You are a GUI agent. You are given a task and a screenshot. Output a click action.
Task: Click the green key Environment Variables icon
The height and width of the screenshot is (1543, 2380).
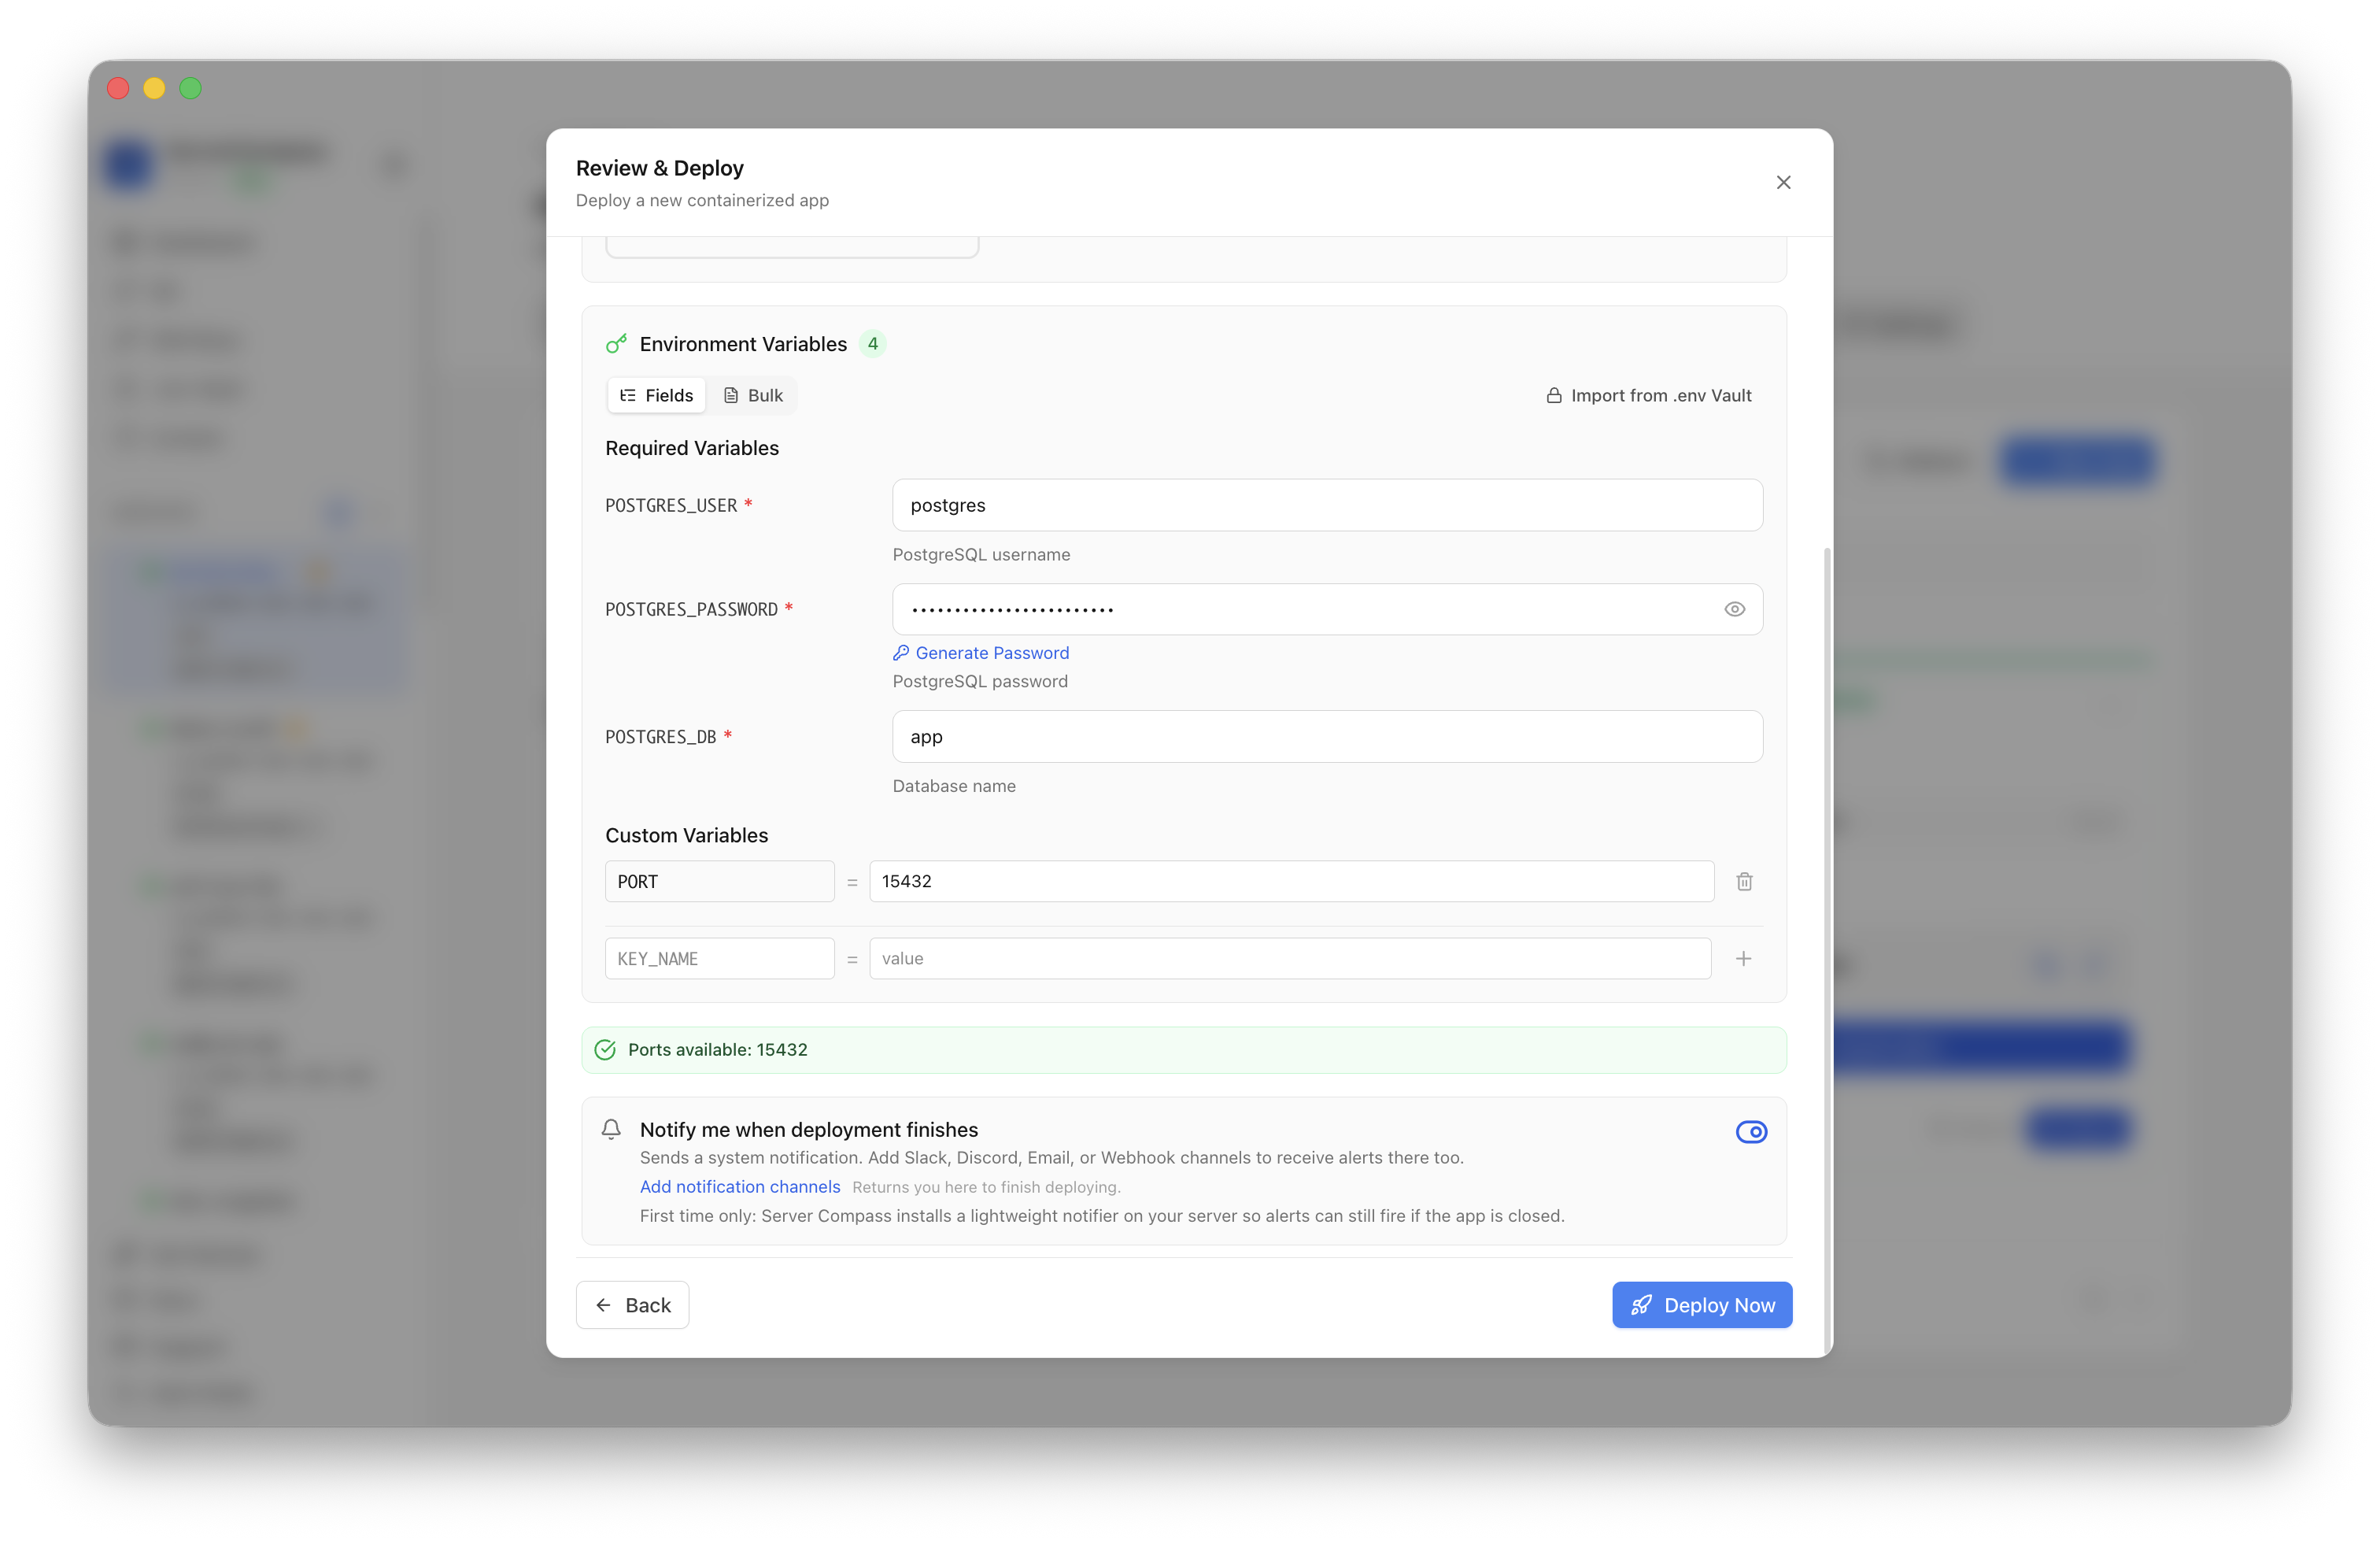[616, 344]
